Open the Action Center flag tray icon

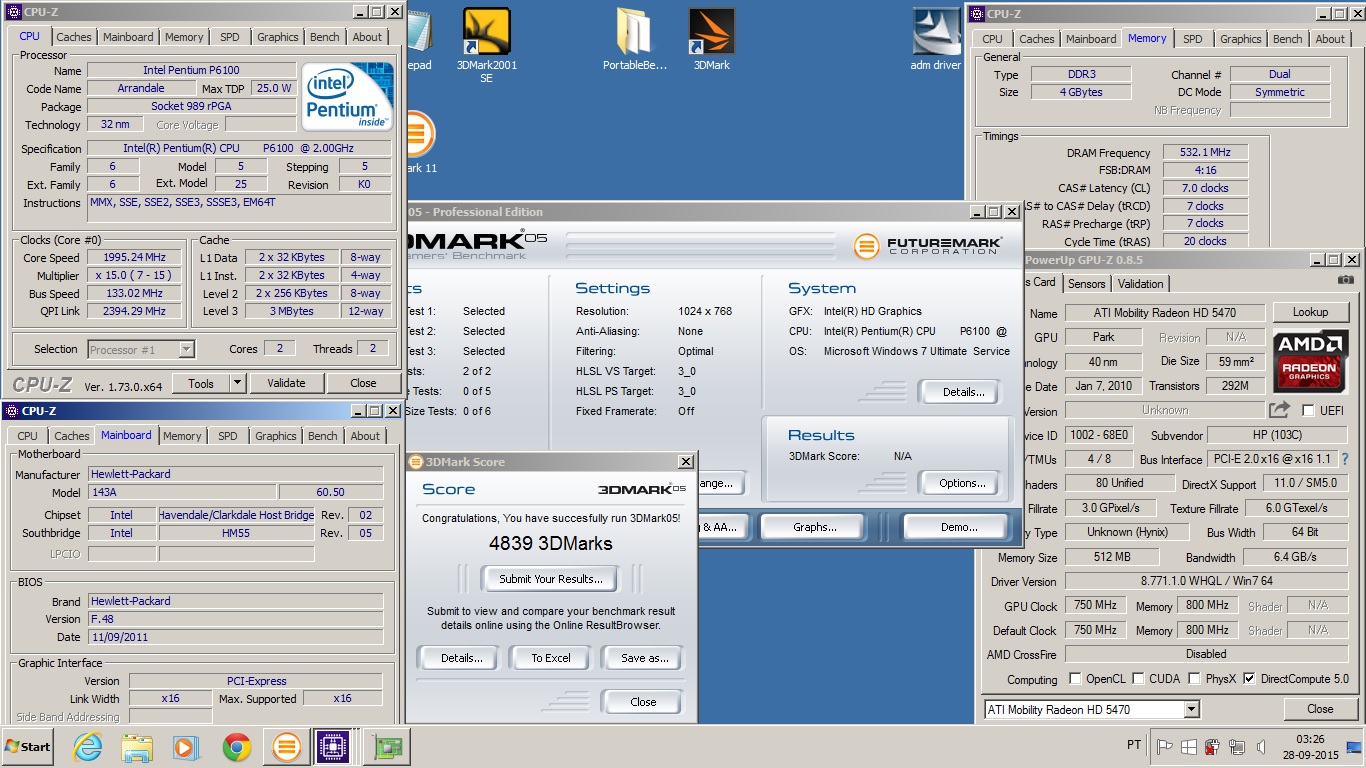tap(1165, 747)
